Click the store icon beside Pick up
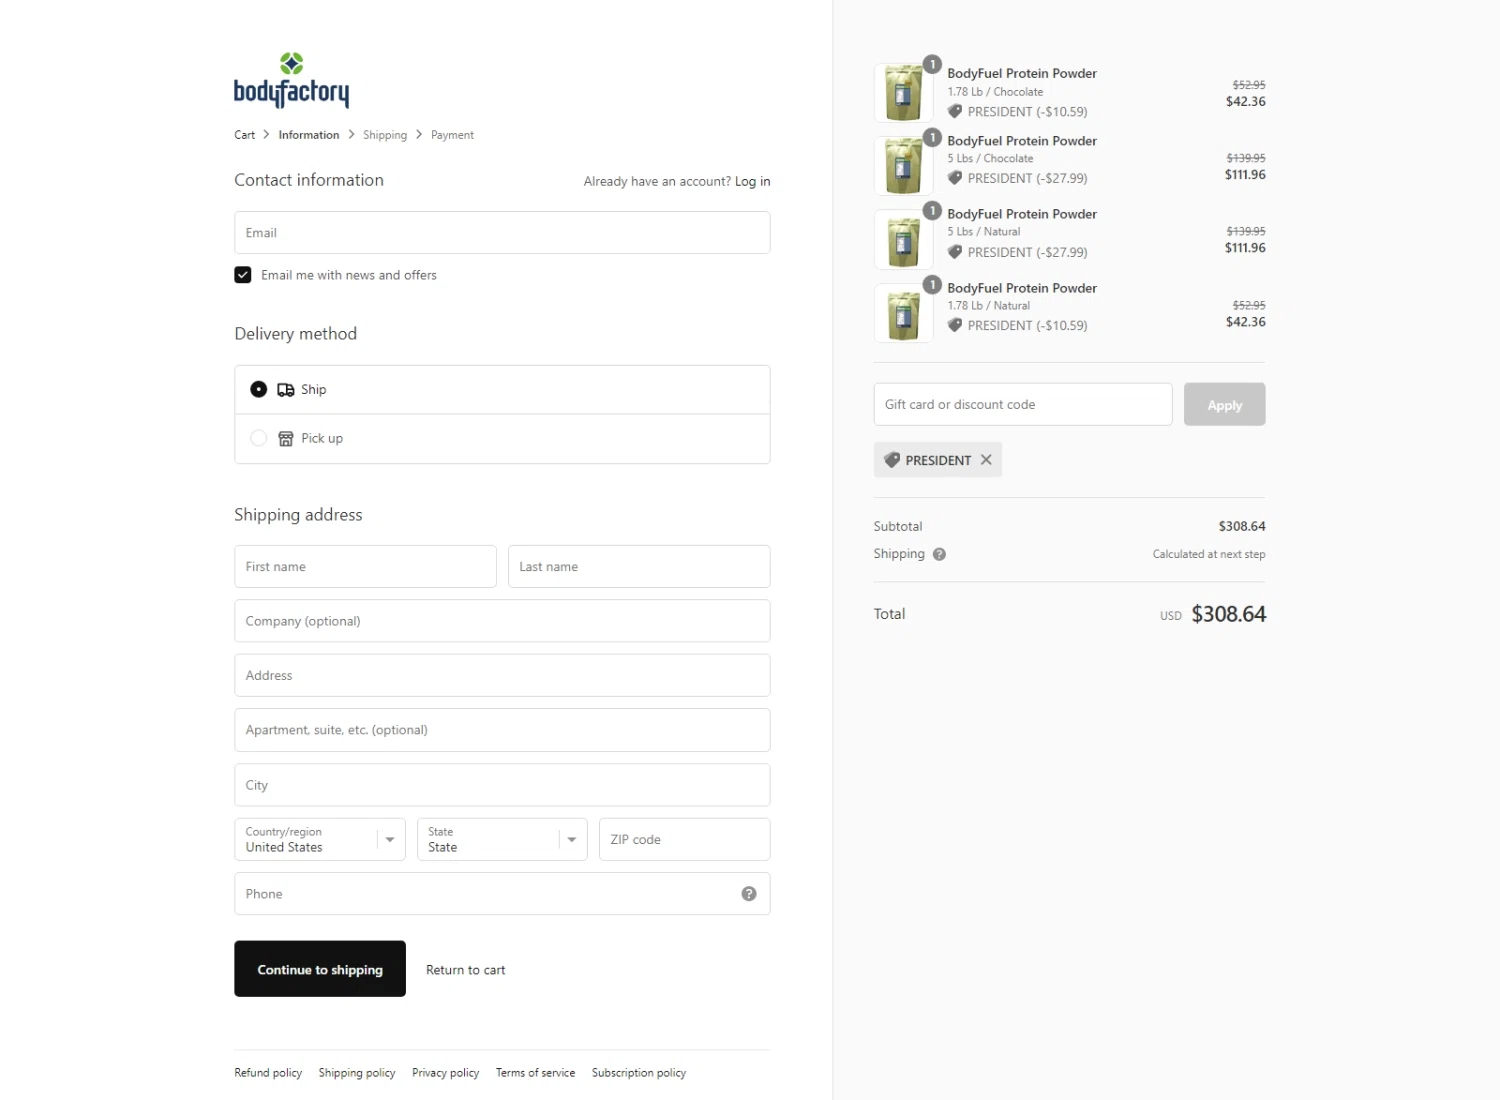The height and width of the screenshot is (1100, 1500). pyautogui.click(x=286, y=439)
